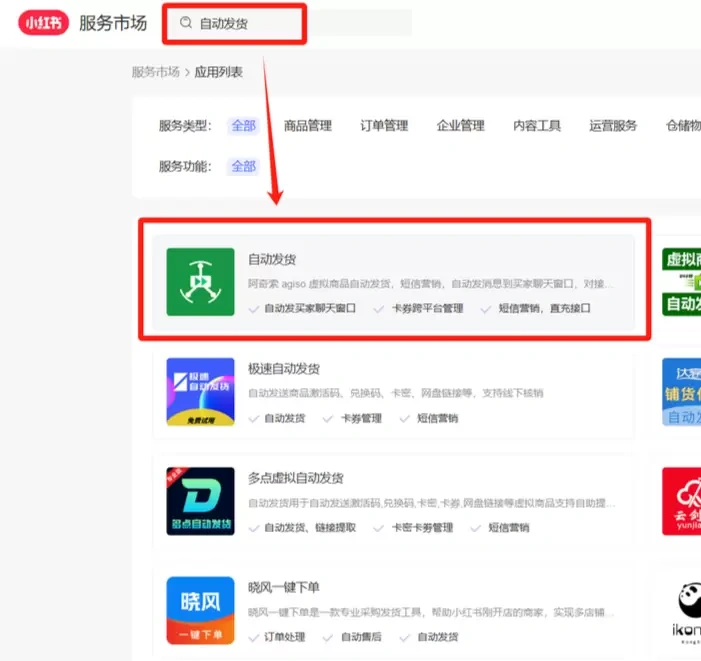Image resolution: width=701 pixels, height=661 pixels.
Task: Click the 服务市场 header title
Action: point(113,23)
